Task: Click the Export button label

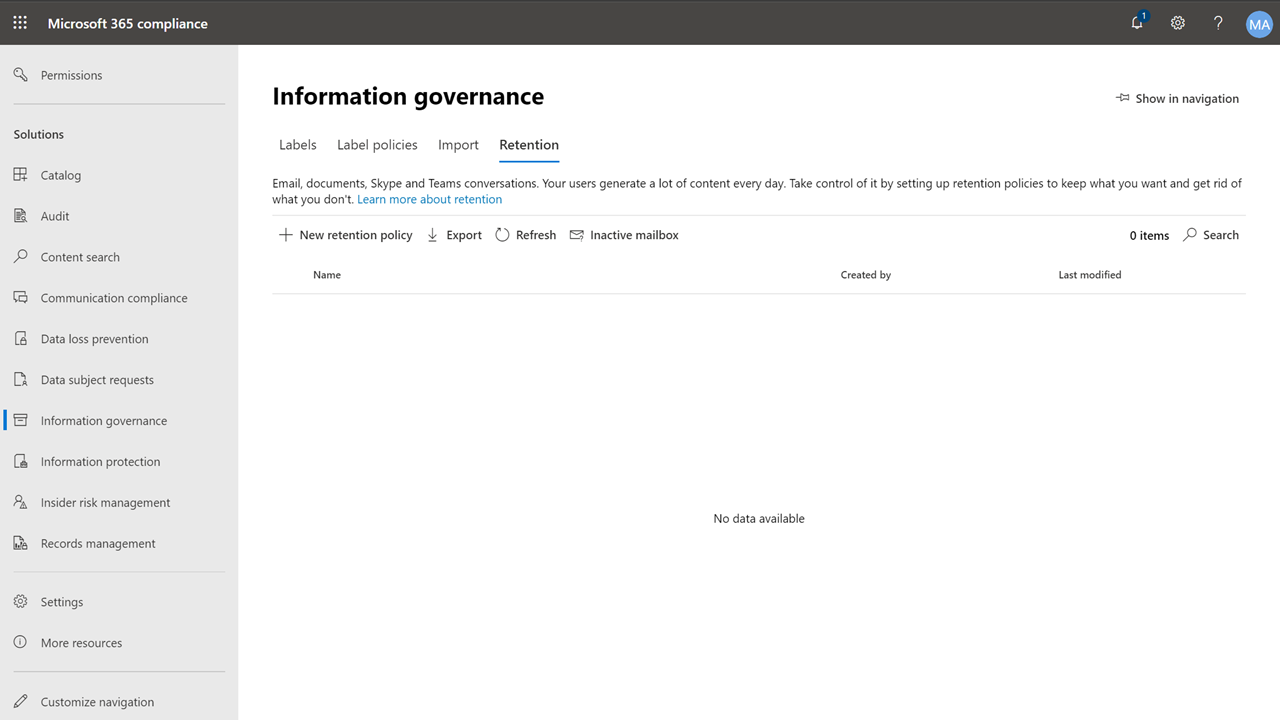Action: [464, 235]
